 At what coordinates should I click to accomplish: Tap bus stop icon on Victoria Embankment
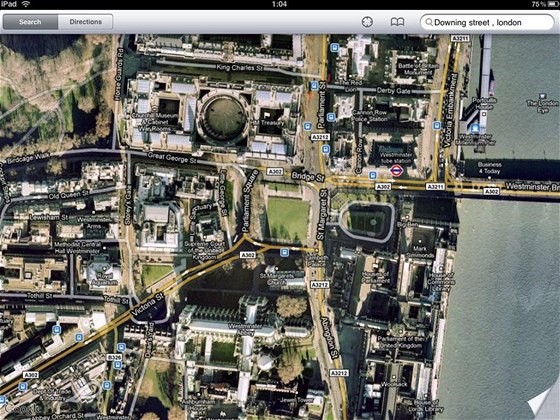[436, 126]
